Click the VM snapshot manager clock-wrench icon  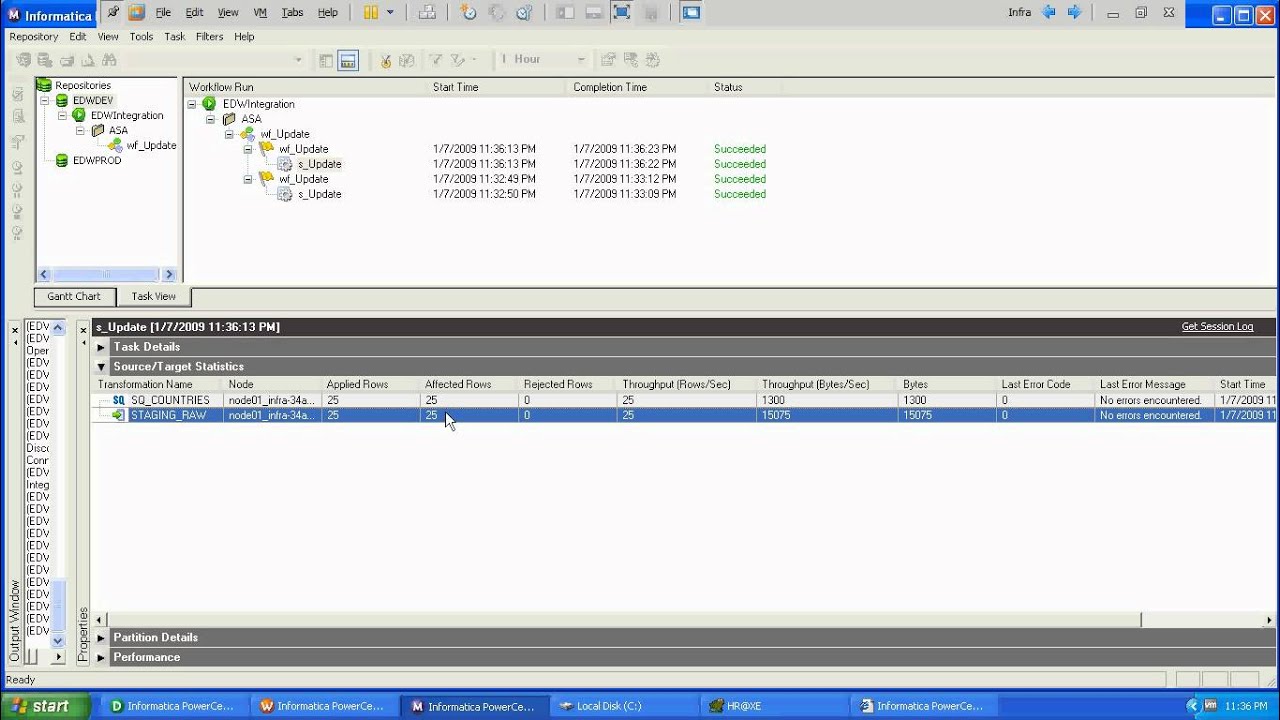pos(523,13)
